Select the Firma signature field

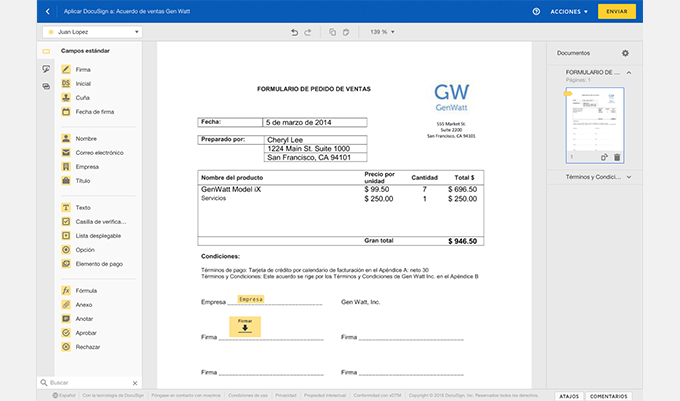82,69
